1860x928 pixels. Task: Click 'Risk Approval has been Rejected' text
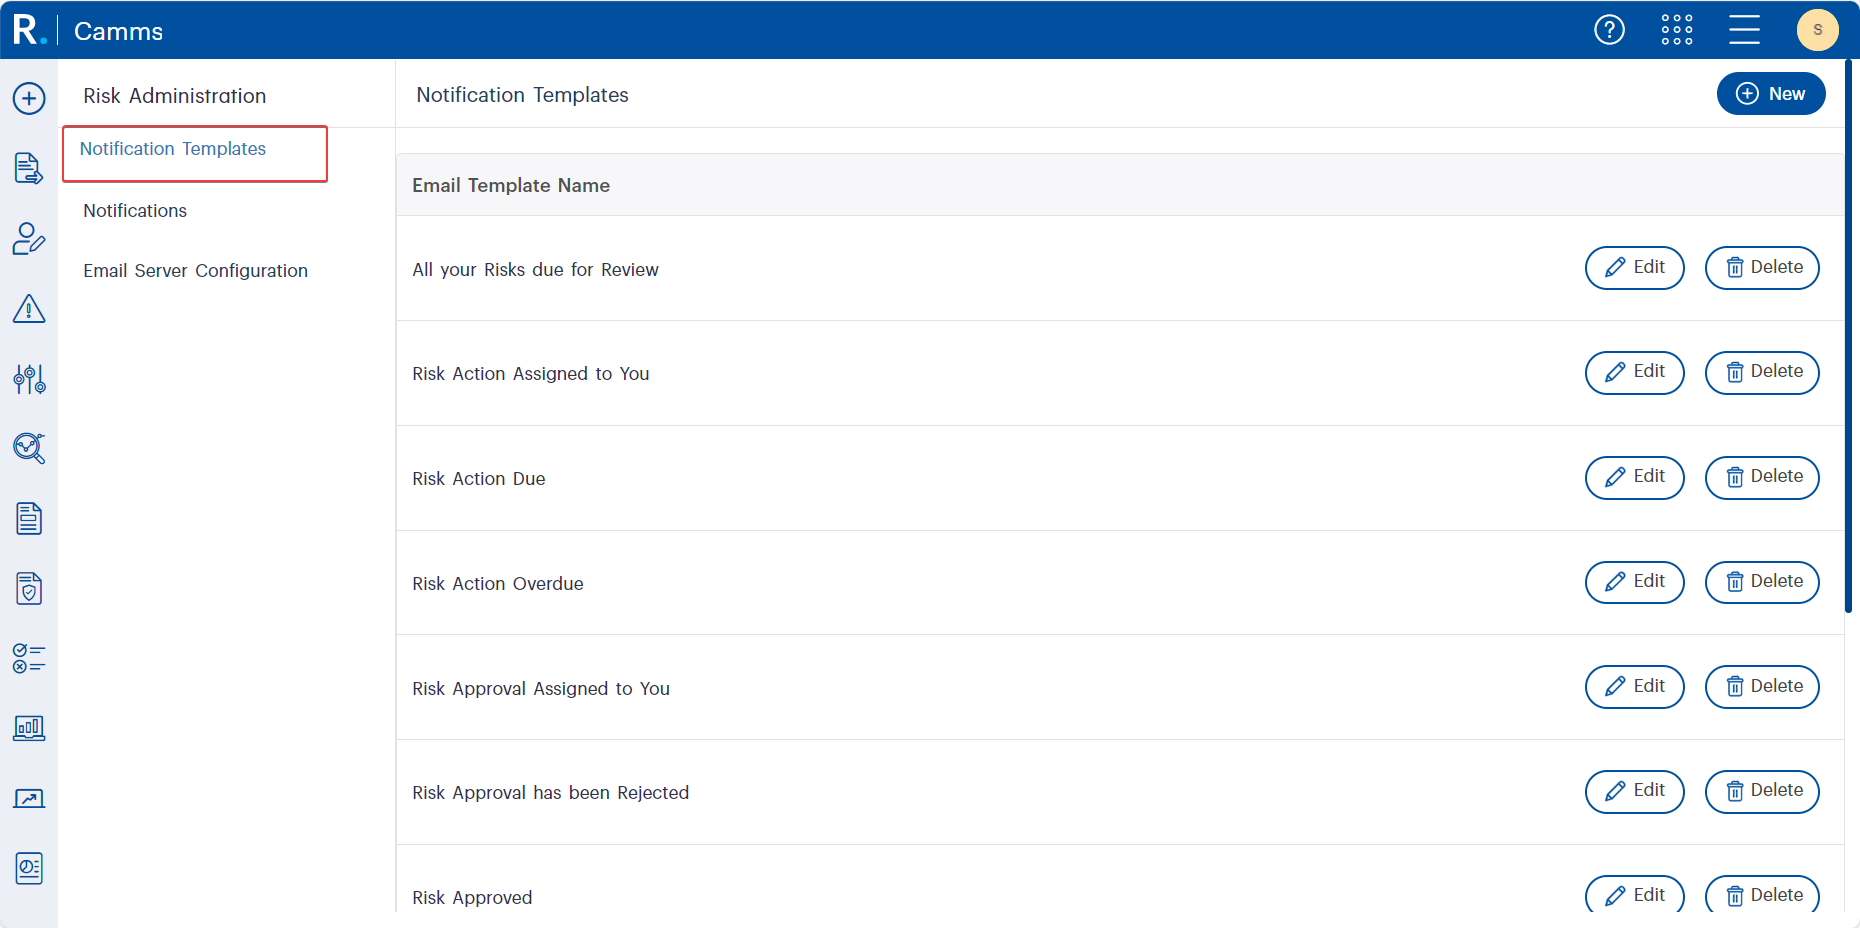tap(551, 793)
